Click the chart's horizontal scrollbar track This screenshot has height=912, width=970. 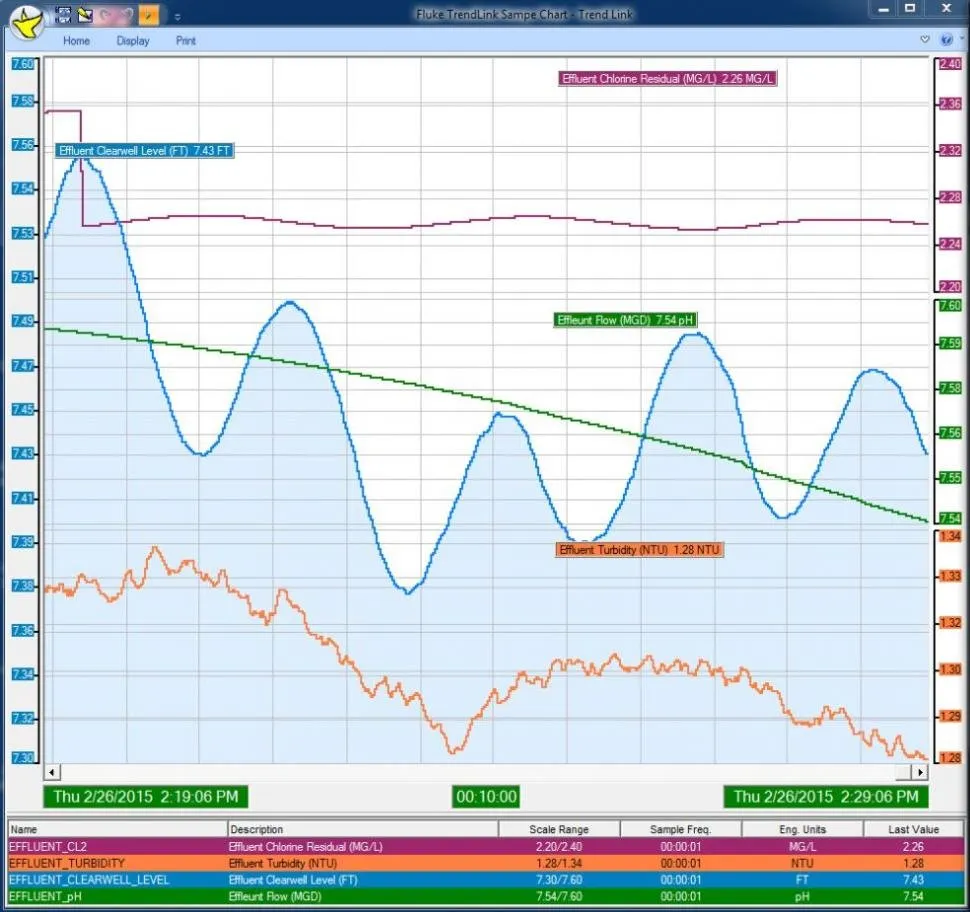(x=485, y=772)
